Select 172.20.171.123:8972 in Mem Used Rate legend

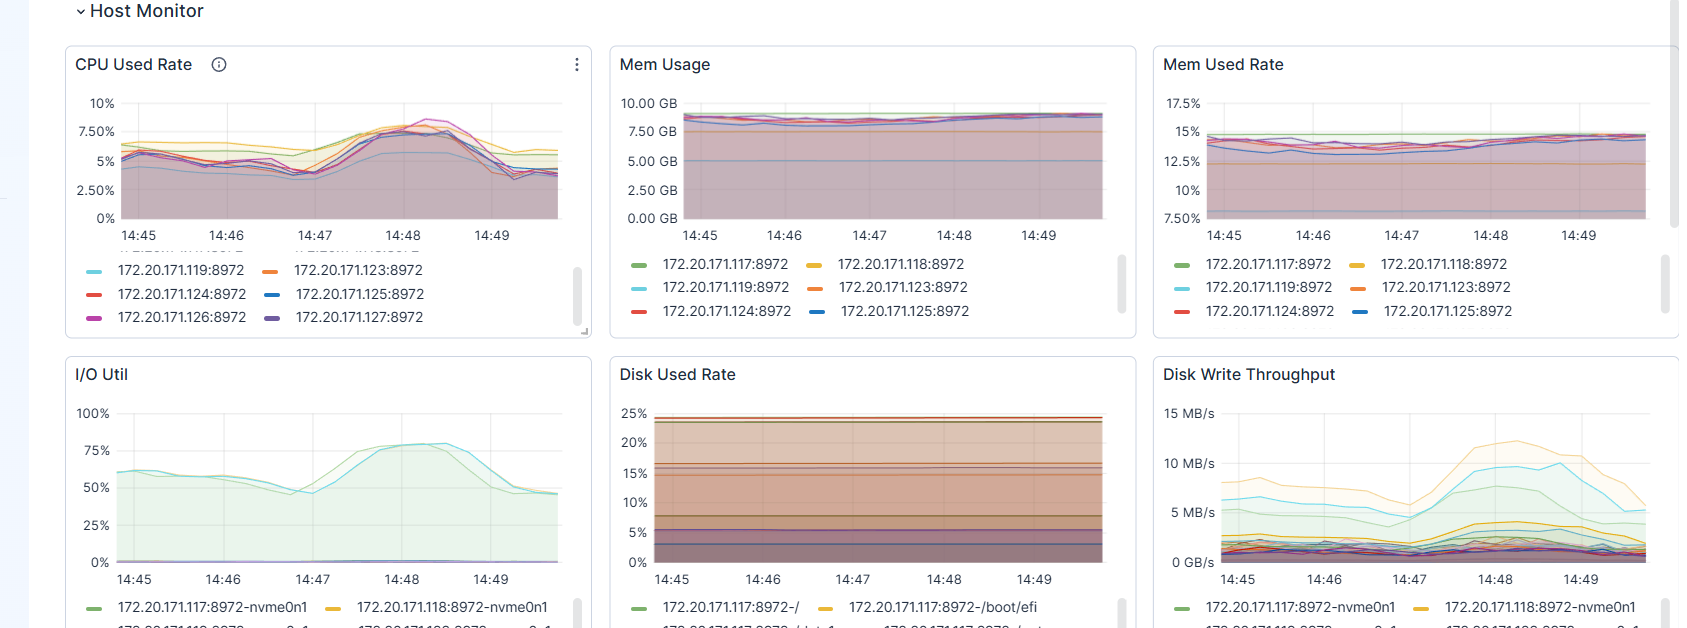tap(1446, 288)
